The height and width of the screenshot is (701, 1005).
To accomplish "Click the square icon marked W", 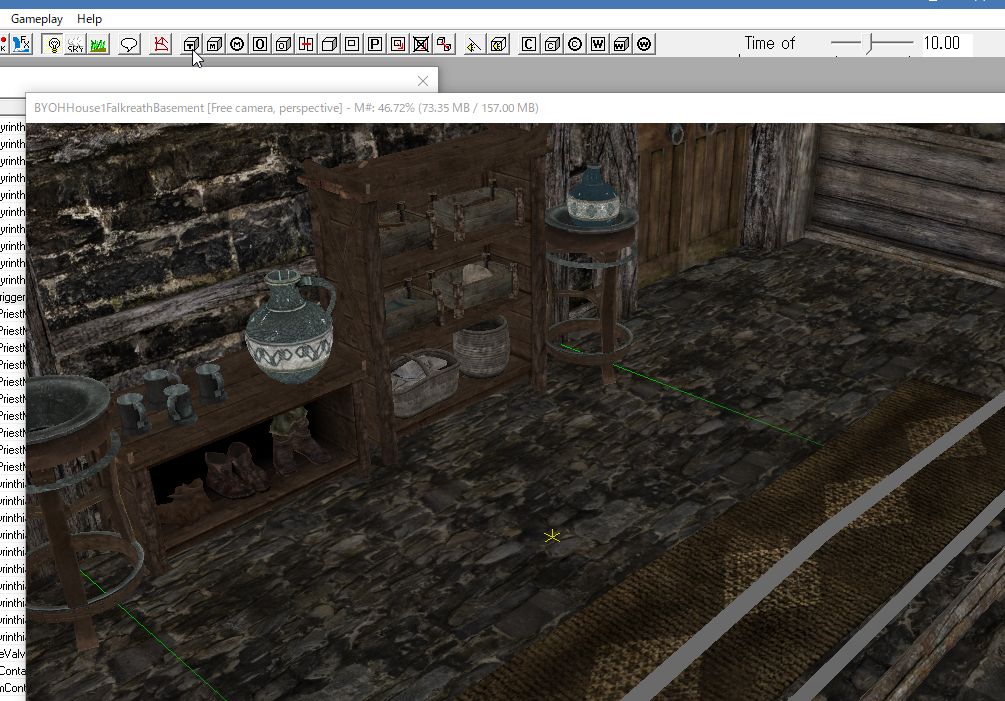I will 598,44.
